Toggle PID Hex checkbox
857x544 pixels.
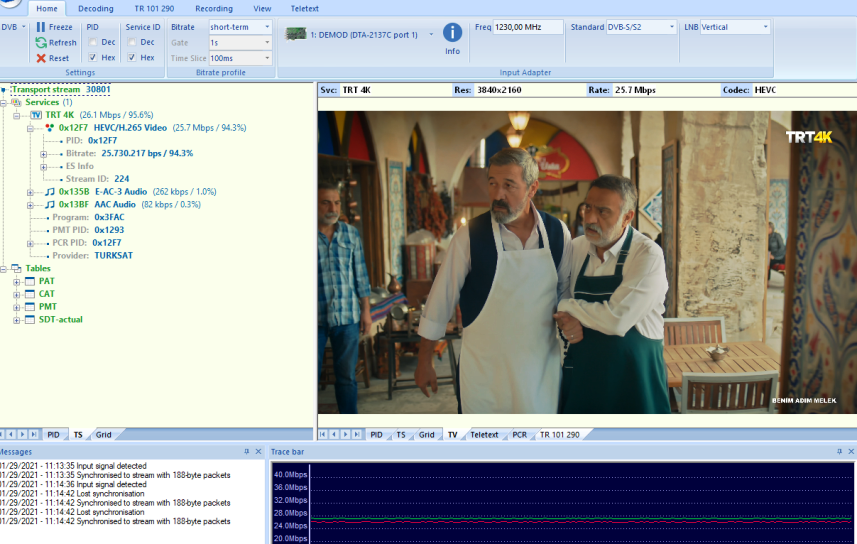coord(93,57)
